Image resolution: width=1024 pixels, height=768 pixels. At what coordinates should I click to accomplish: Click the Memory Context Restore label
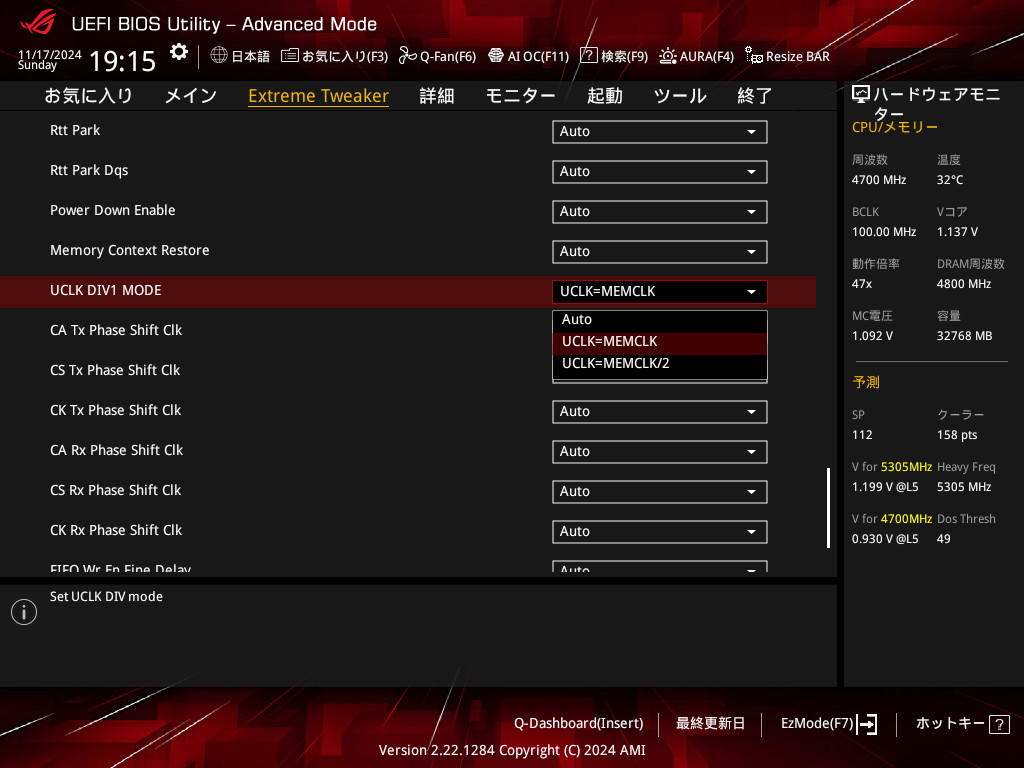click(130, 250)
